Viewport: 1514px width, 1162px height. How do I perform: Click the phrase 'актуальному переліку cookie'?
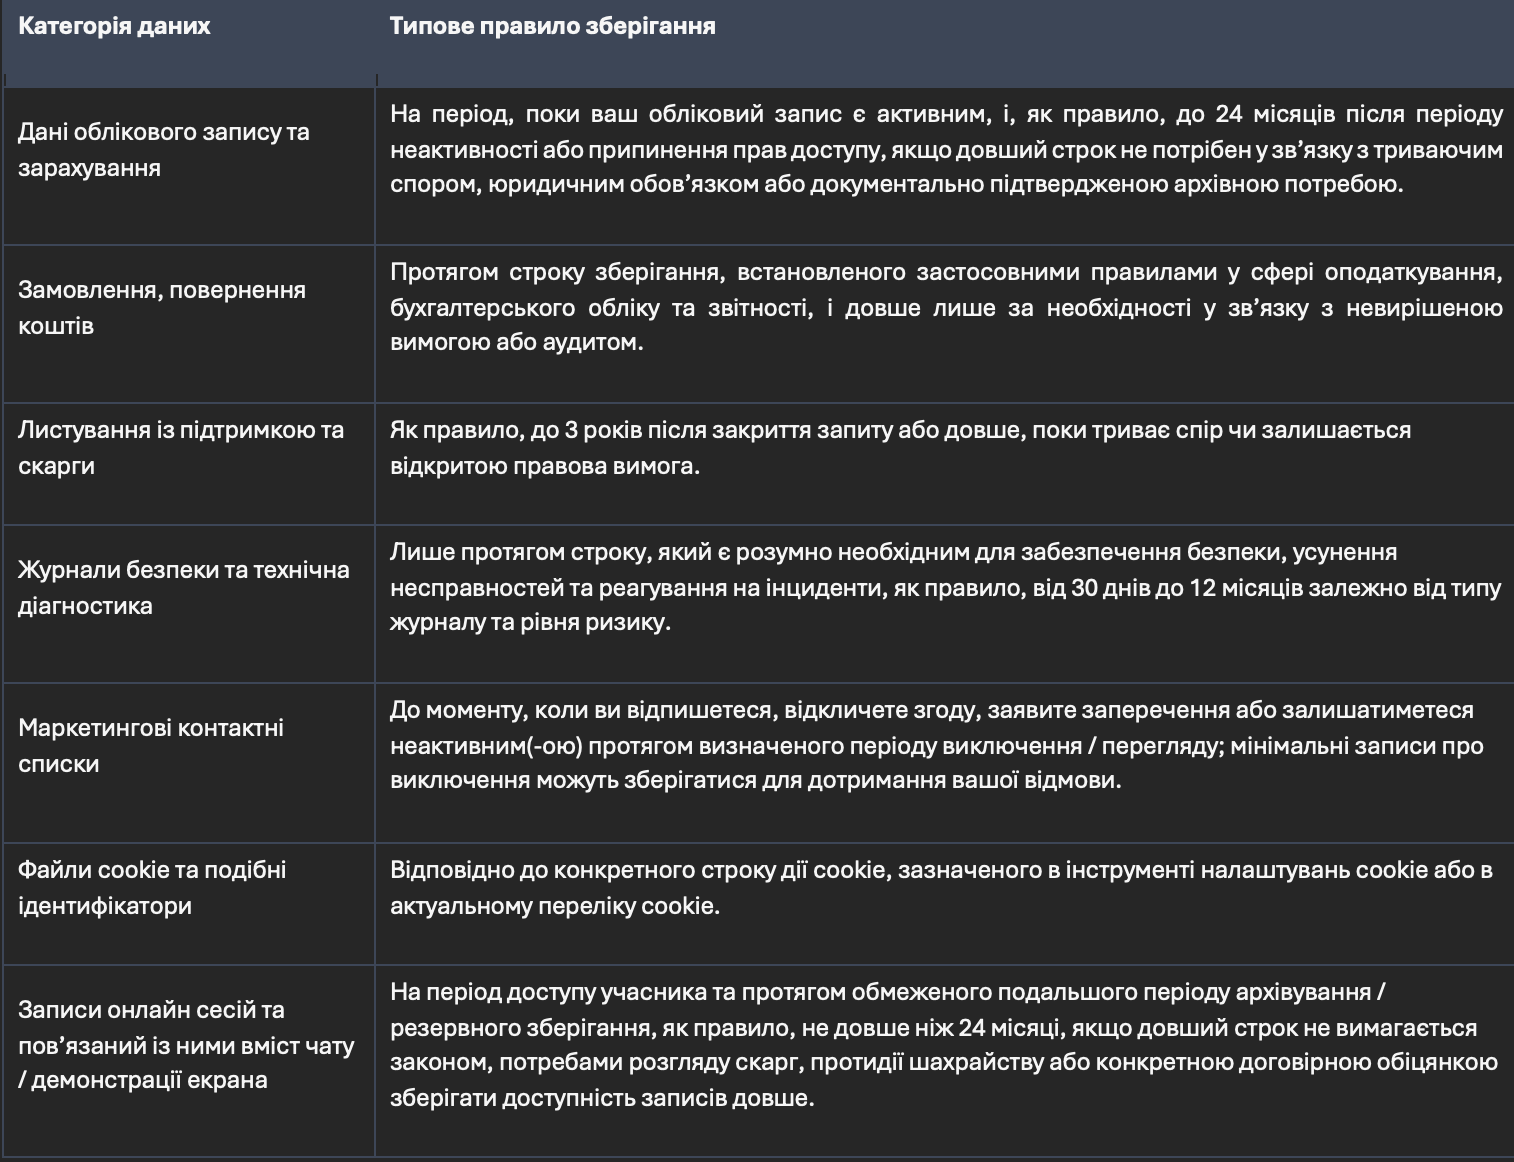554,906
